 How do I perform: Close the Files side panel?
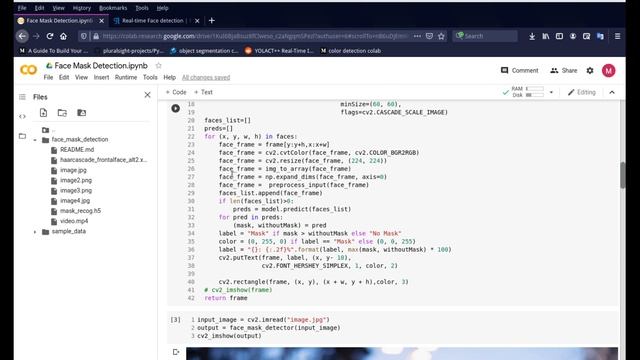click(x=147, y=95)
